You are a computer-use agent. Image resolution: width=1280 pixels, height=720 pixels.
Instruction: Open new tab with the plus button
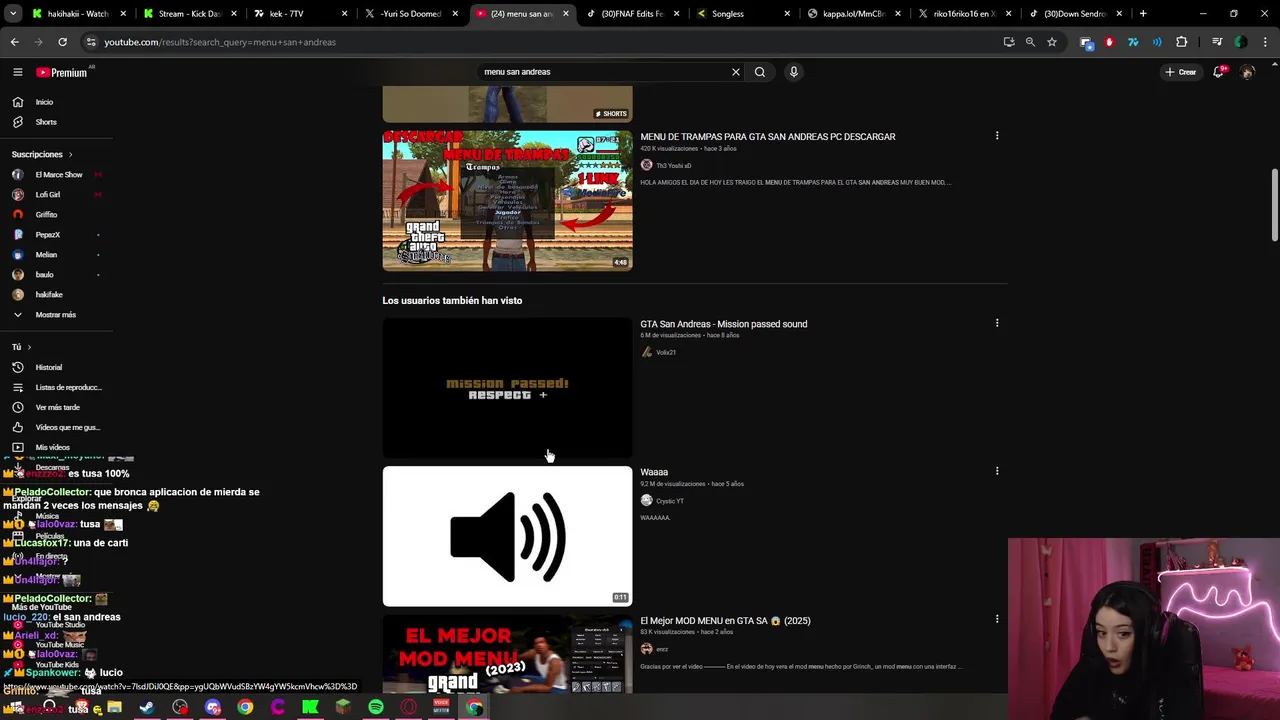tap(1143, 14)
